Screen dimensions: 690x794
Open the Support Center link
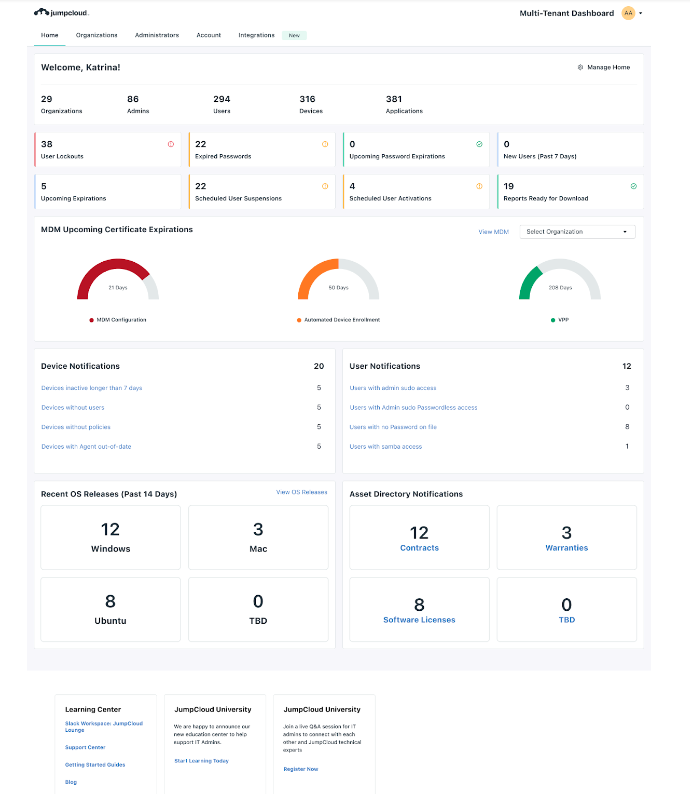pos(85,747)
